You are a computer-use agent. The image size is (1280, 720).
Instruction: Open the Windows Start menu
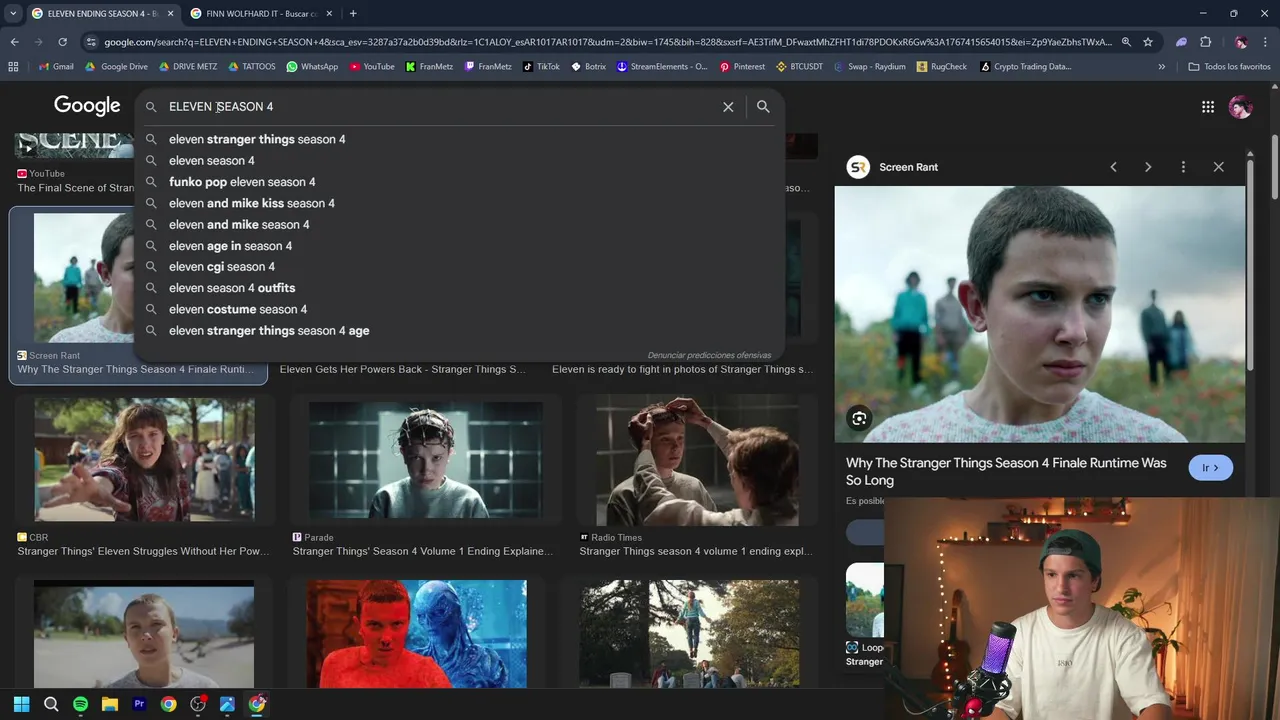[x=22, y=704]
